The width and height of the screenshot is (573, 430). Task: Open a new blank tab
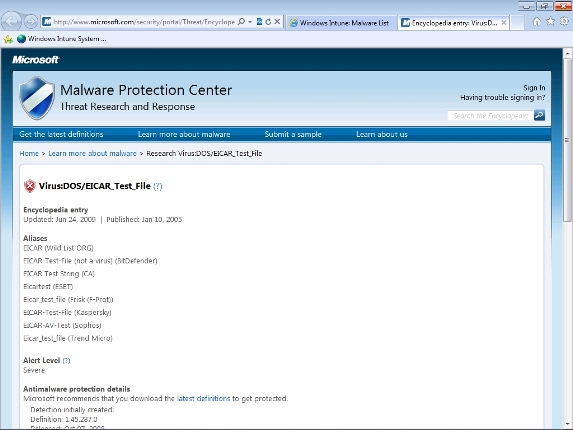(517, 23)
